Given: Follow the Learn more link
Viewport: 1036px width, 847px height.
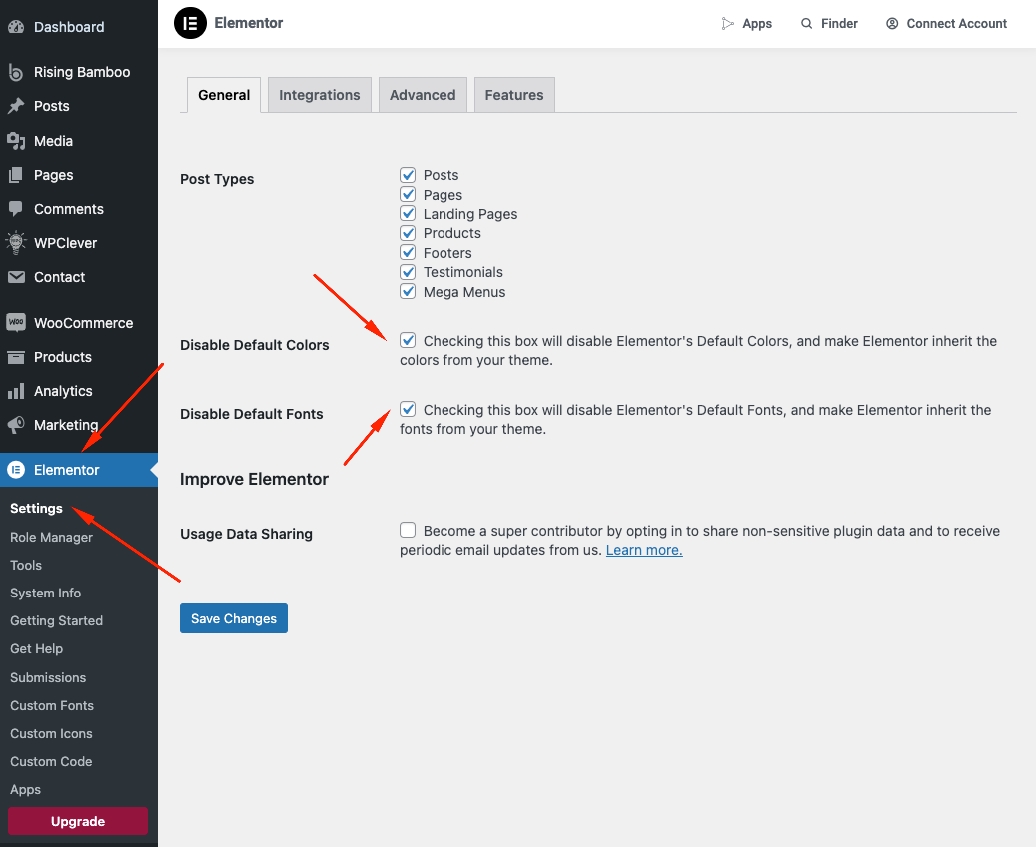Looking at the screenshot, I should click(x=644, y=550).
